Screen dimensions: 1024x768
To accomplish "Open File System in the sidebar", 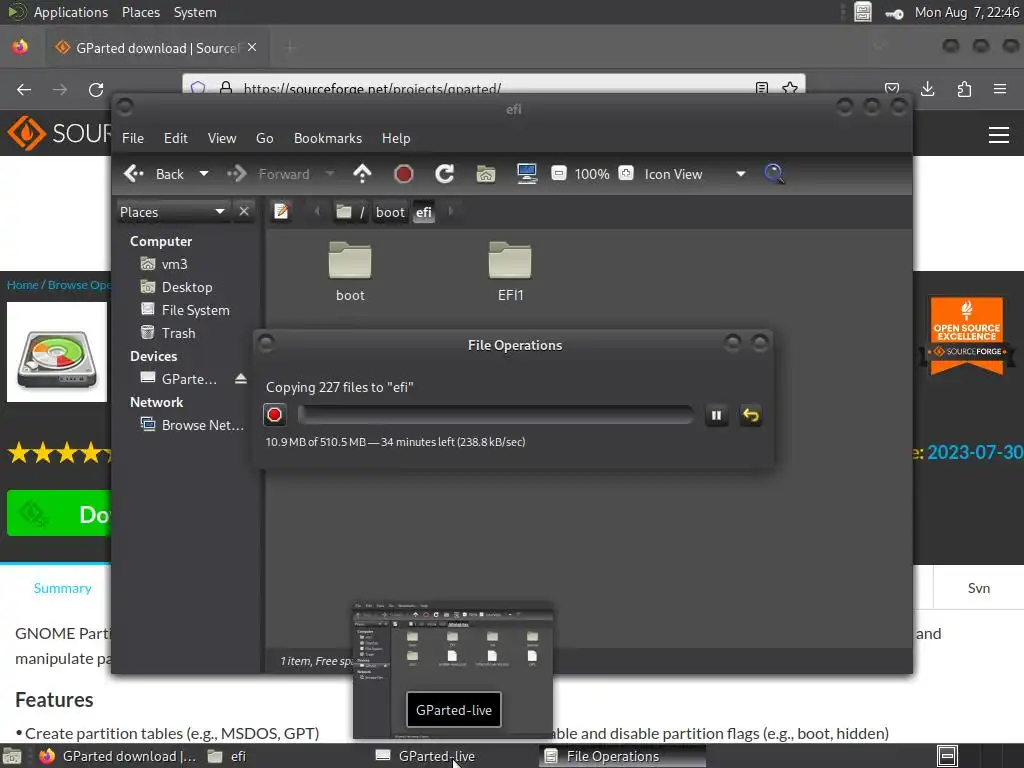I will pos(185,310).
